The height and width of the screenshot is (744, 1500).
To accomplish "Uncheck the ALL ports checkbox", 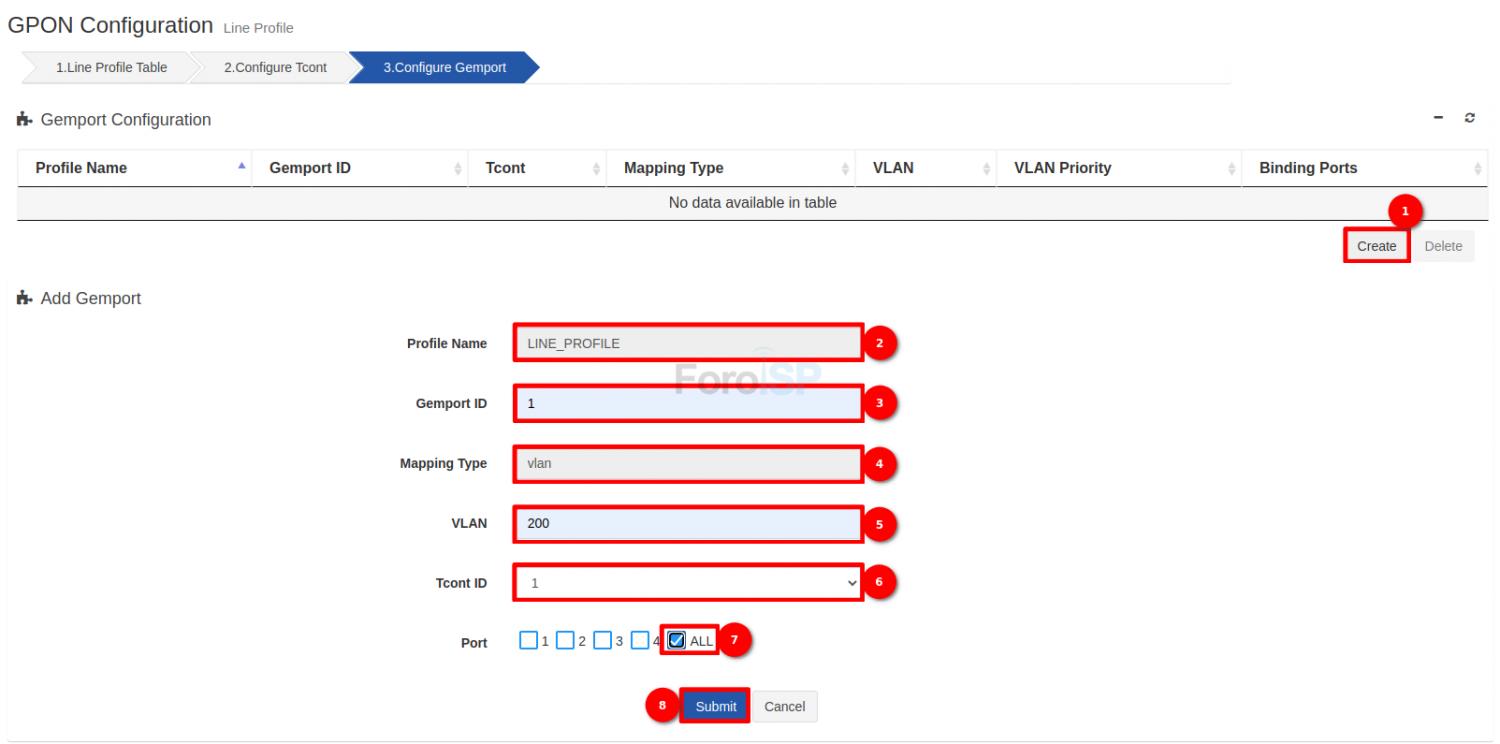I will [677, 641].
